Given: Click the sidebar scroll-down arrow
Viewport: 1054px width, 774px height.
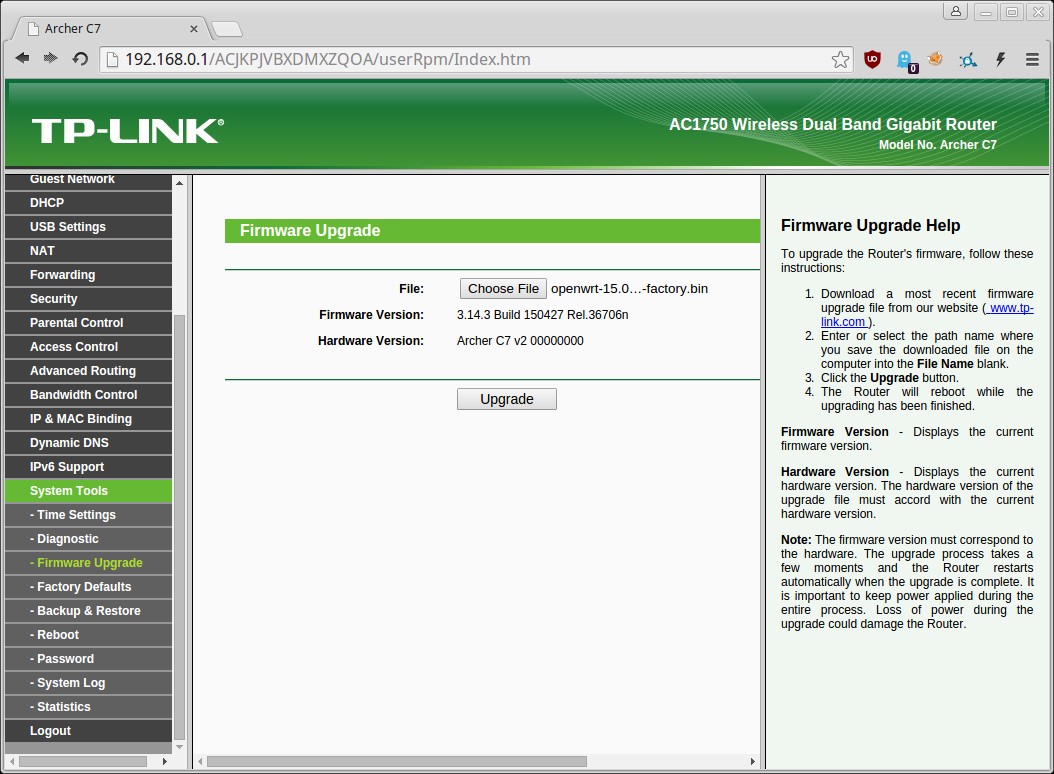Looking at the screenshot, I should [179, 746].
